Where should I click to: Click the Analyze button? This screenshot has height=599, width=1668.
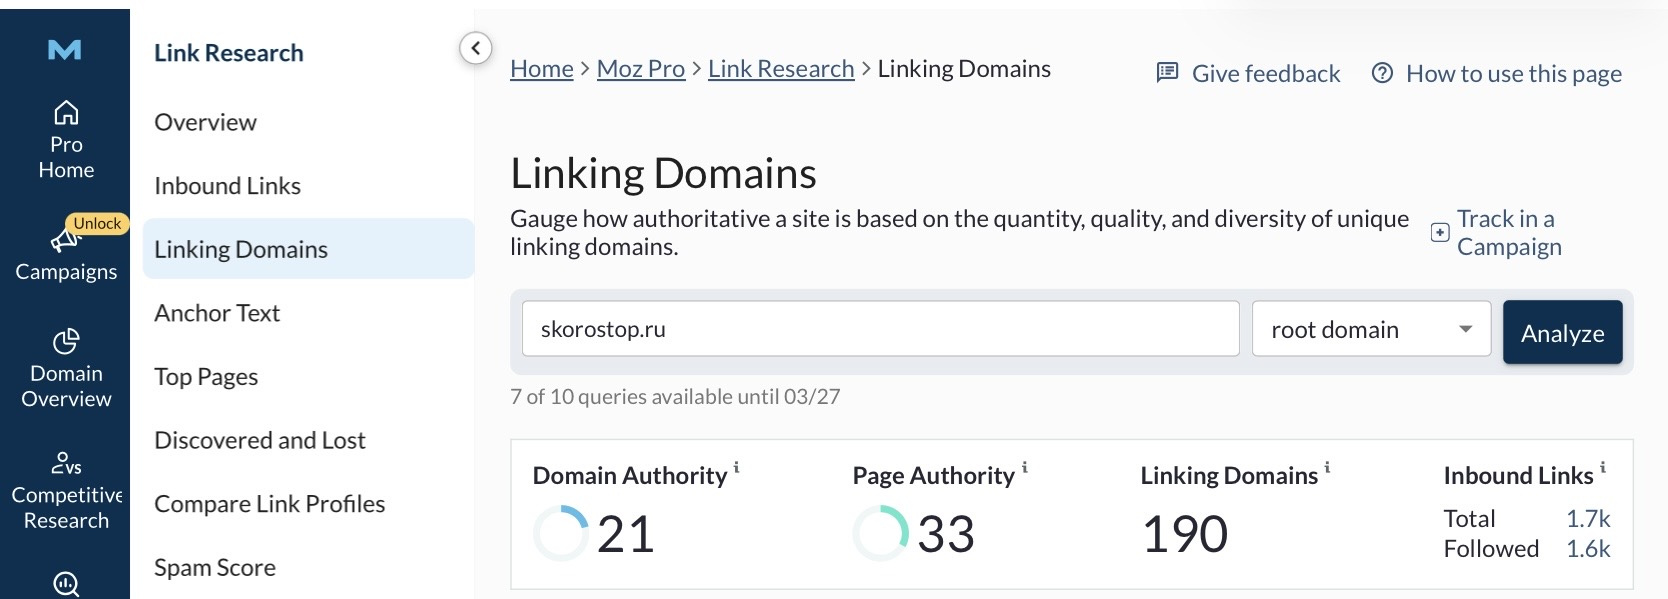click(1562, 333)
